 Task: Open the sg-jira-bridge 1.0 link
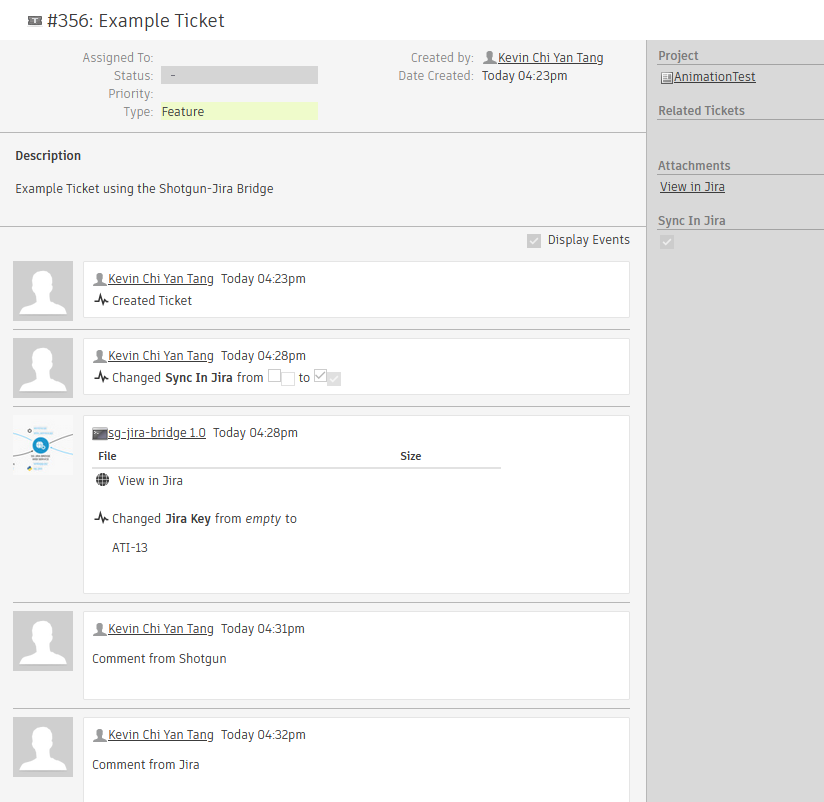pos(157,433)
